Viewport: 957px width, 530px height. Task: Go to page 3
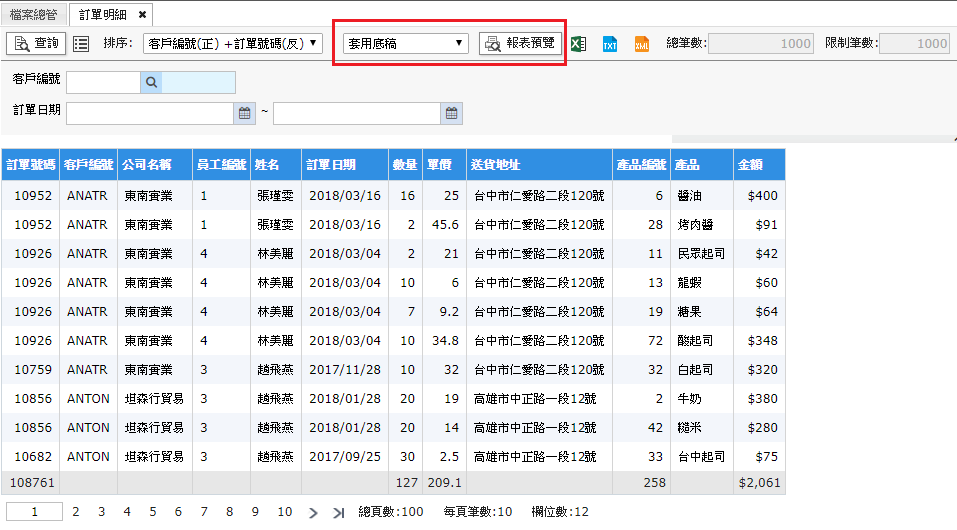click(x=101, y=512)
